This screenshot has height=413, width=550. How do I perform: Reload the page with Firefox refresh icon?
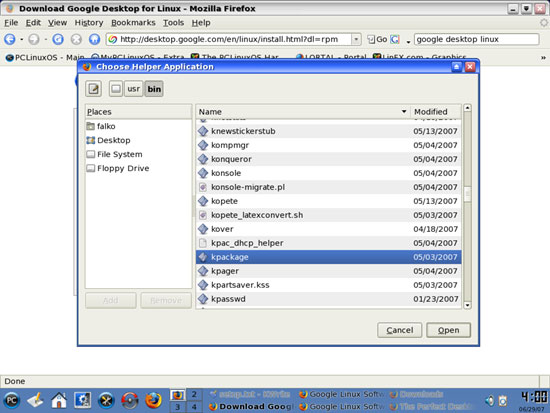[x=58, y=39]
